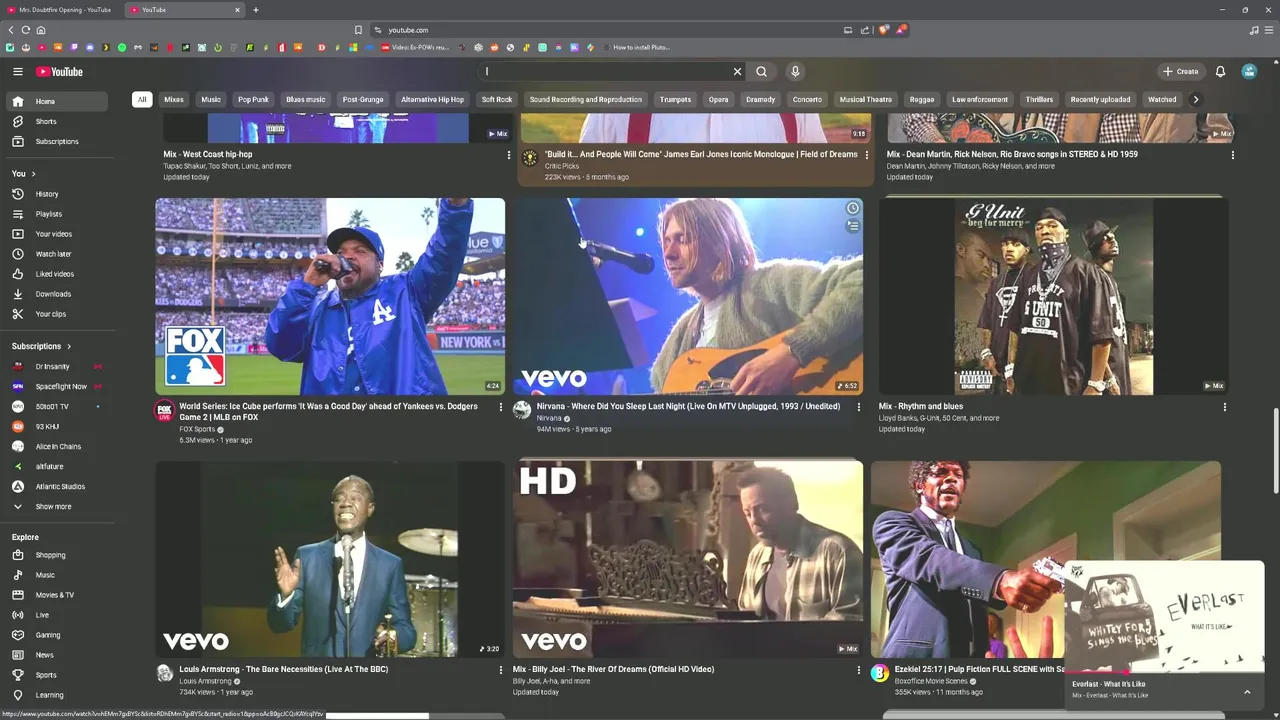1280x720 pixels.
Task: Open the Alice In Chains subscription
Action: click(x=56, y=447)
